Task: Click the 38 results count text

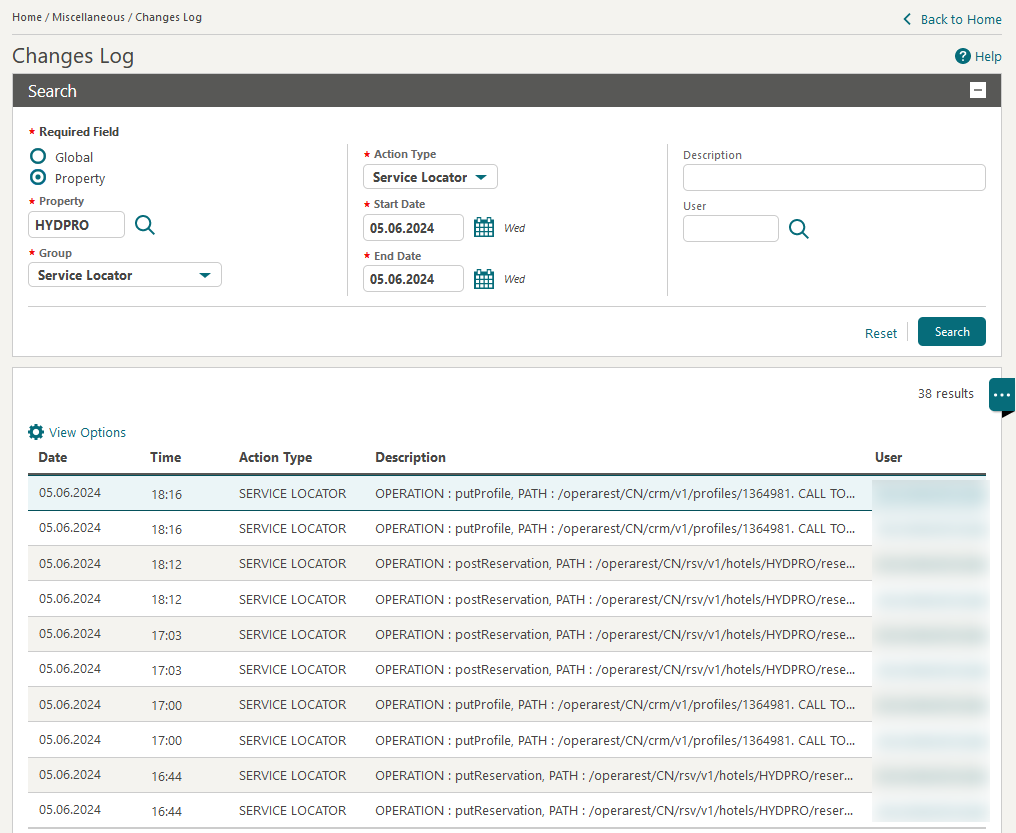Action: pos(945,393)
